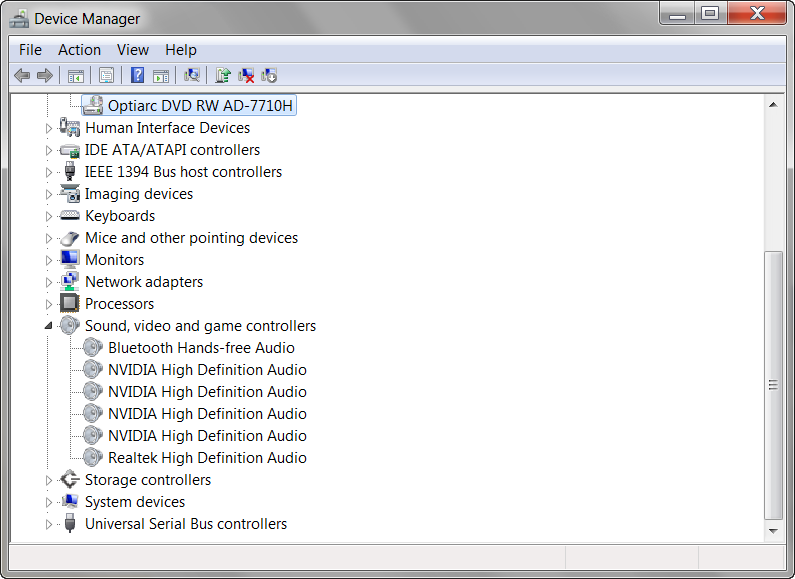Click the Mice and other pointing devices icon
The width and height of the screenshot is (795, 579).
(x=69, y=238)
